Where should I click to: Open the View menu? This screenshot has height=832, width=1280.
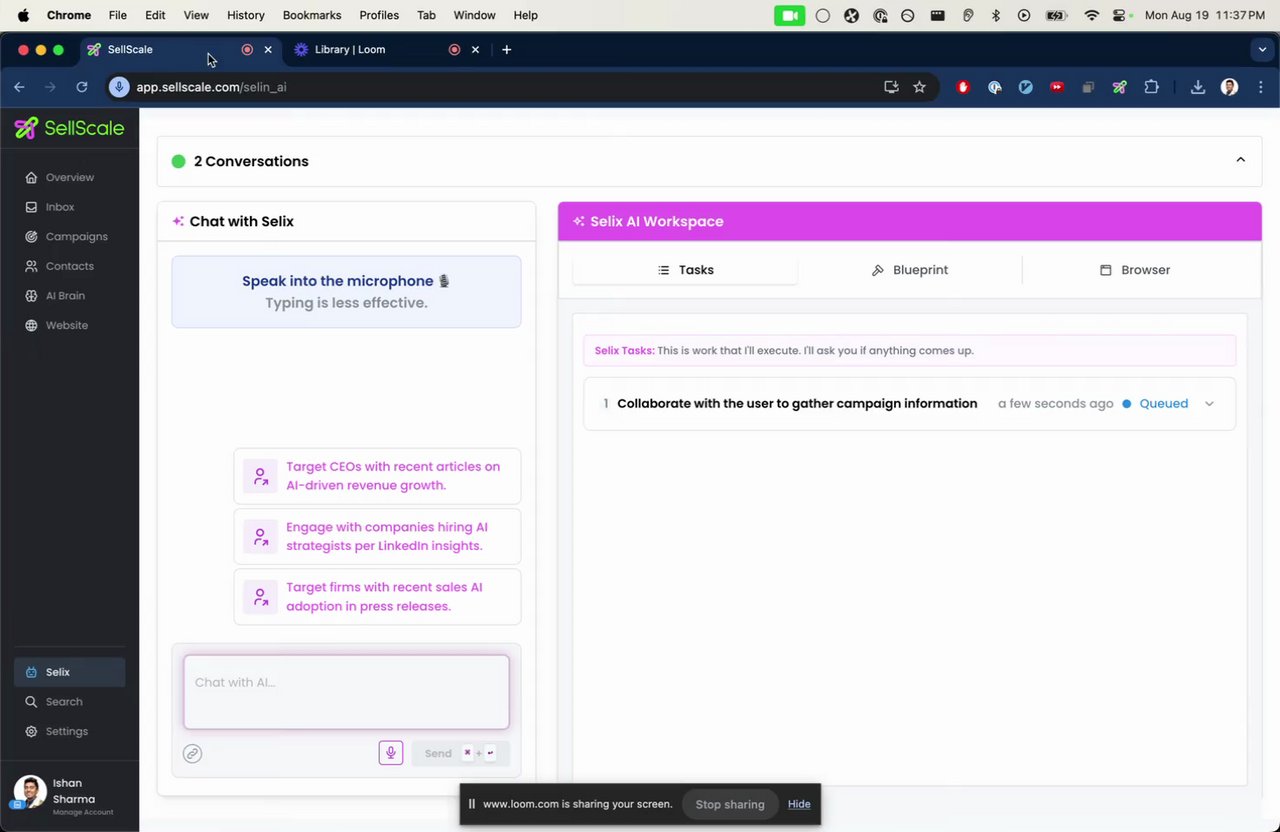196,15
